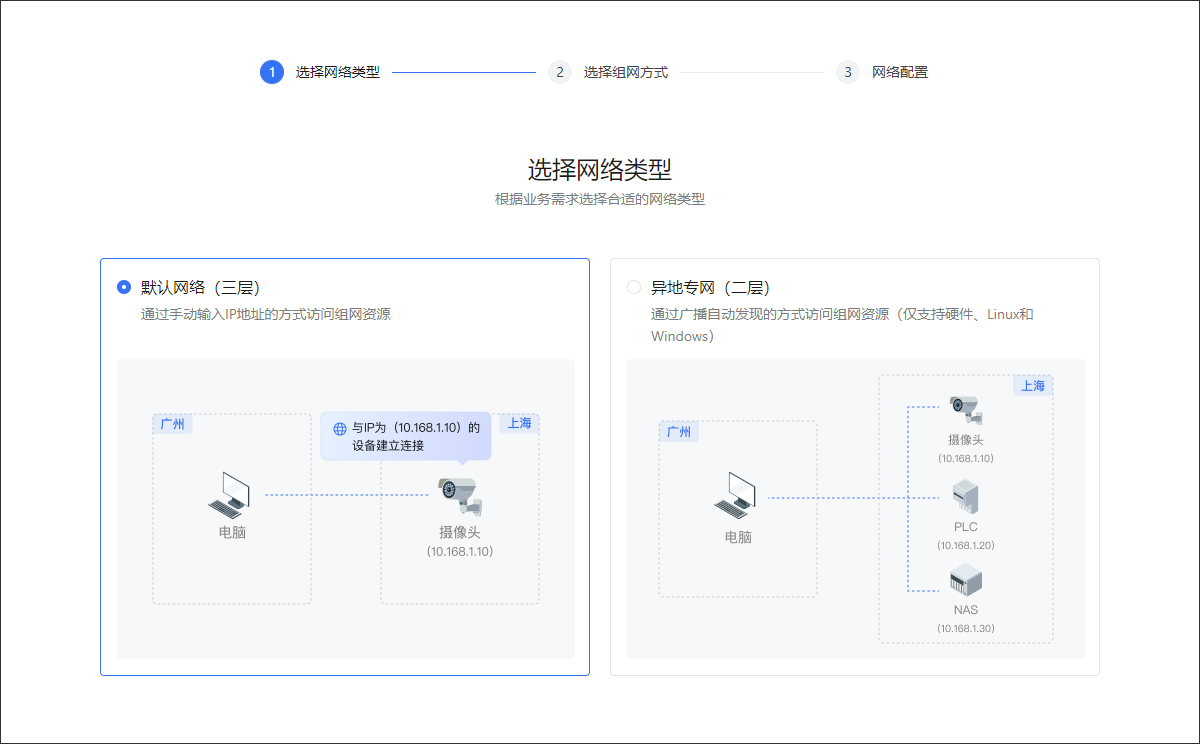Click the 广州 tag in default network diagram
Viewport: 1200px width, 744px height.
(x=173, y=424)
